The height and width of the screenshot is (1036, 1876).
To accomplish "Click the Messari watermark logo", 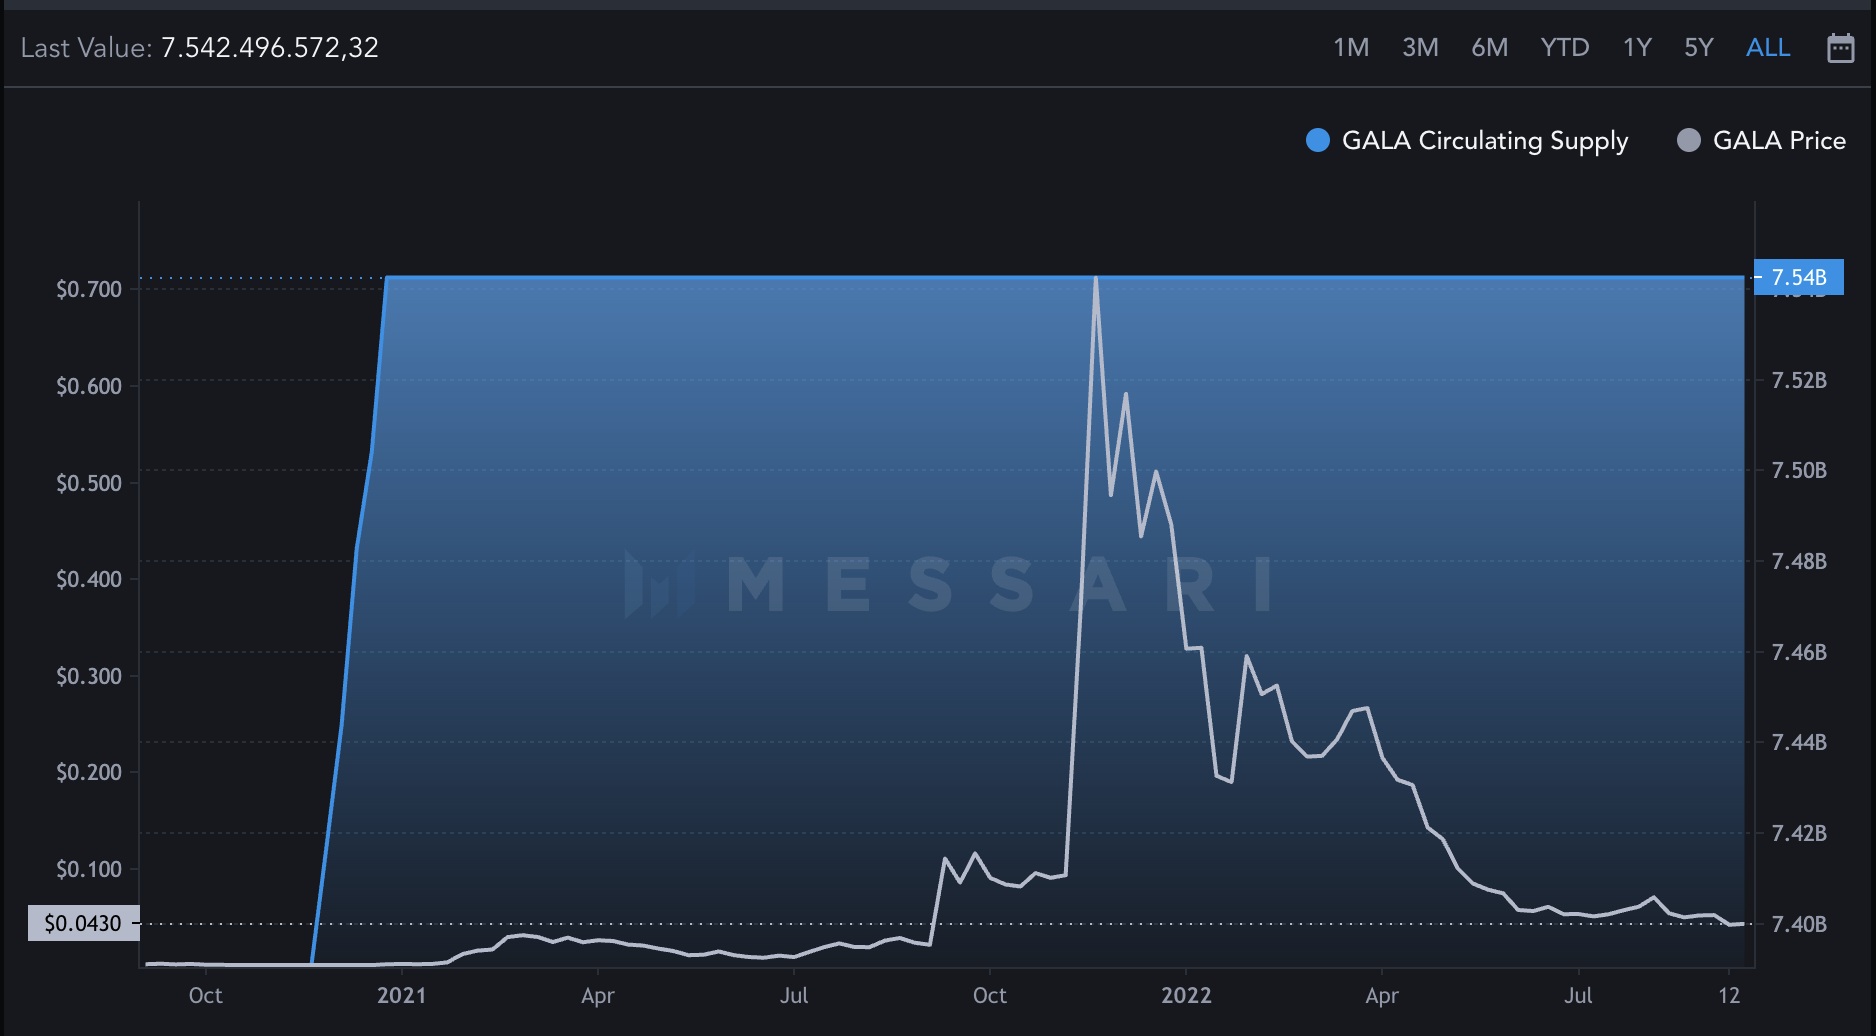I will (659, 584).
